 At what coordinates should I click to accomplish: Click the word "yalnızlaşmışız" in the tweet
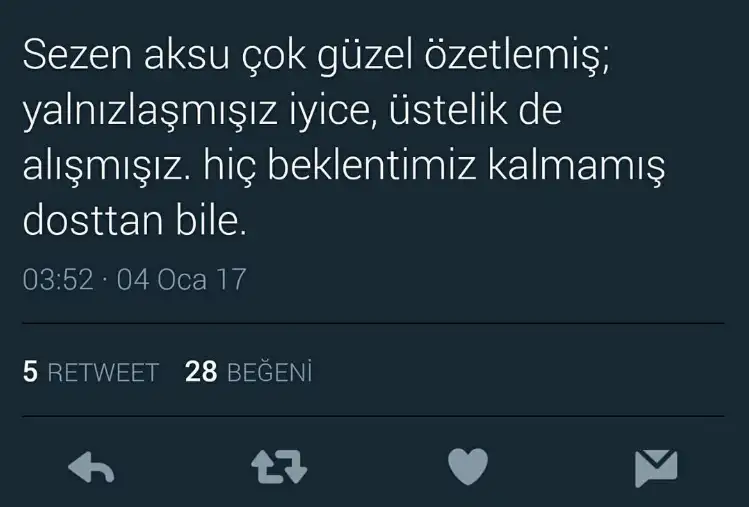point(150,112)
